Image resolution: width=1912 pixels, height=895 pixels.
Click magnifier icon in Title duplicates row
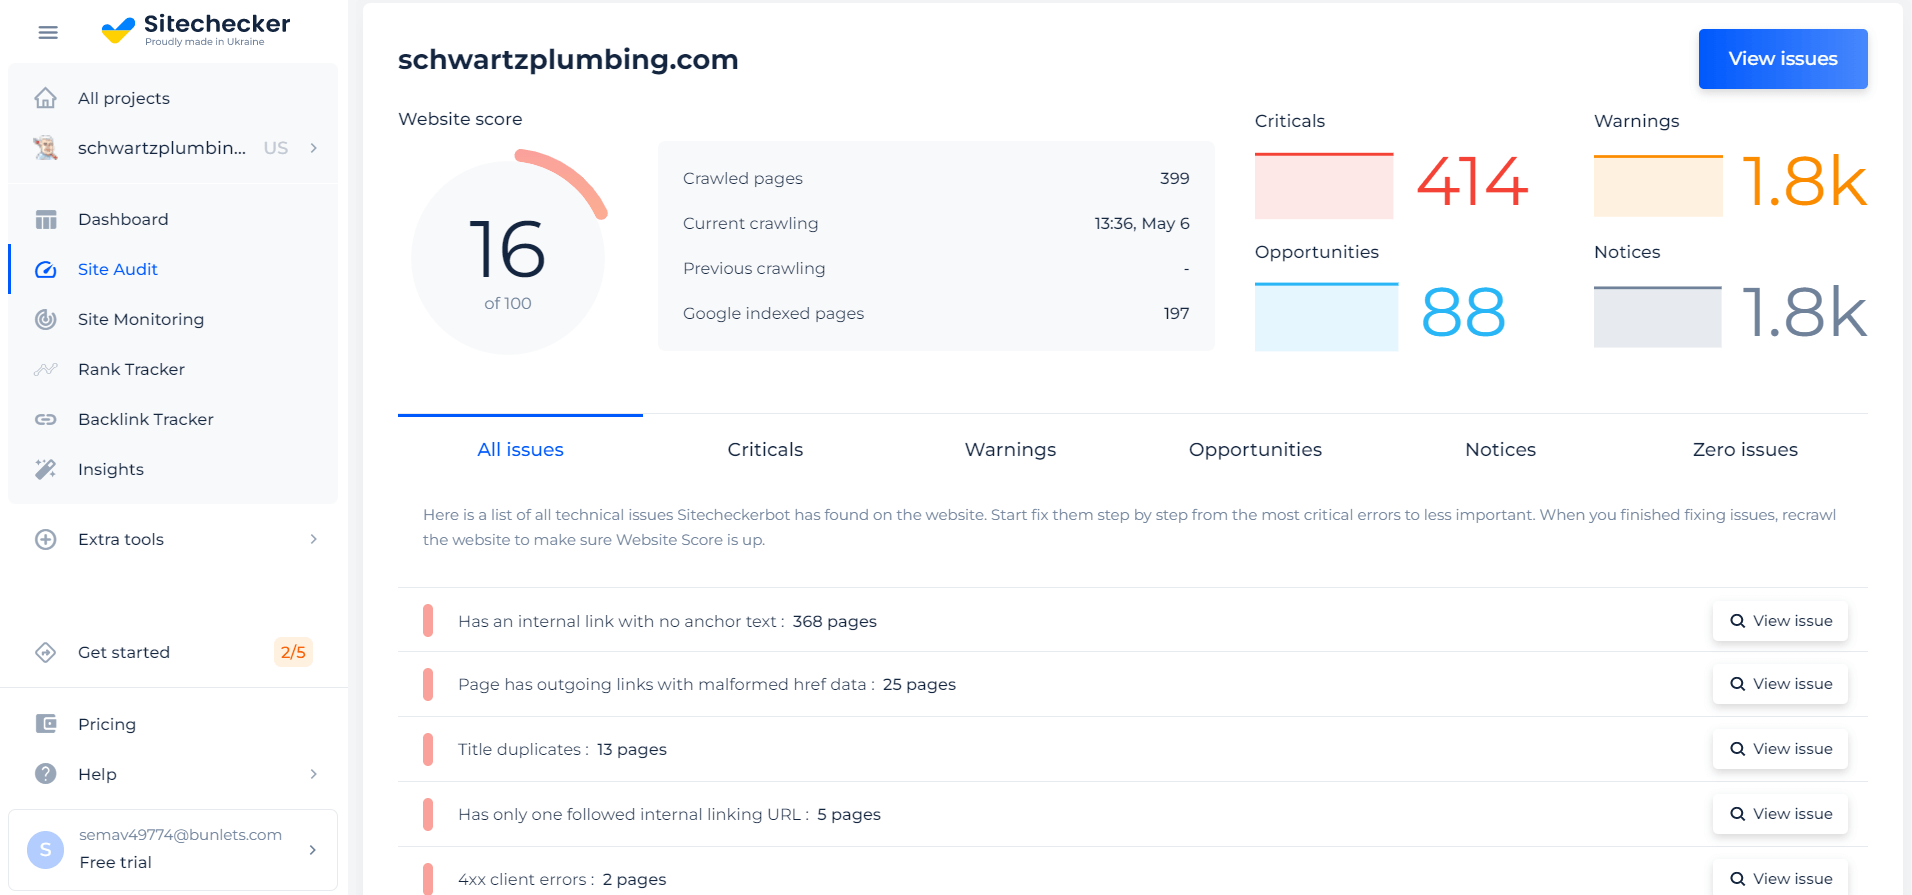(1738, 749)
